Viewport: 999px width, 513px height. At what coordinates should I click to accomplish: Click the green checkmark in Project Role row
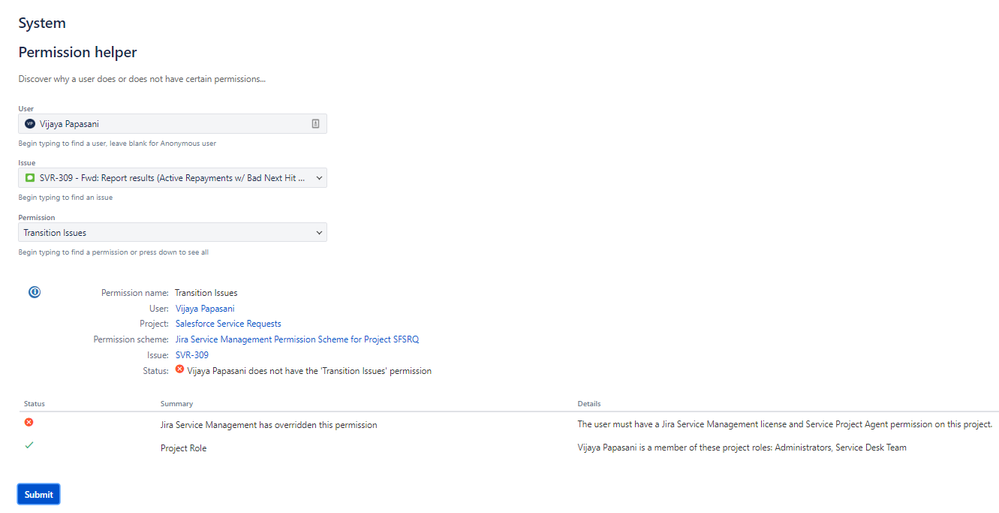coord(29,445)
